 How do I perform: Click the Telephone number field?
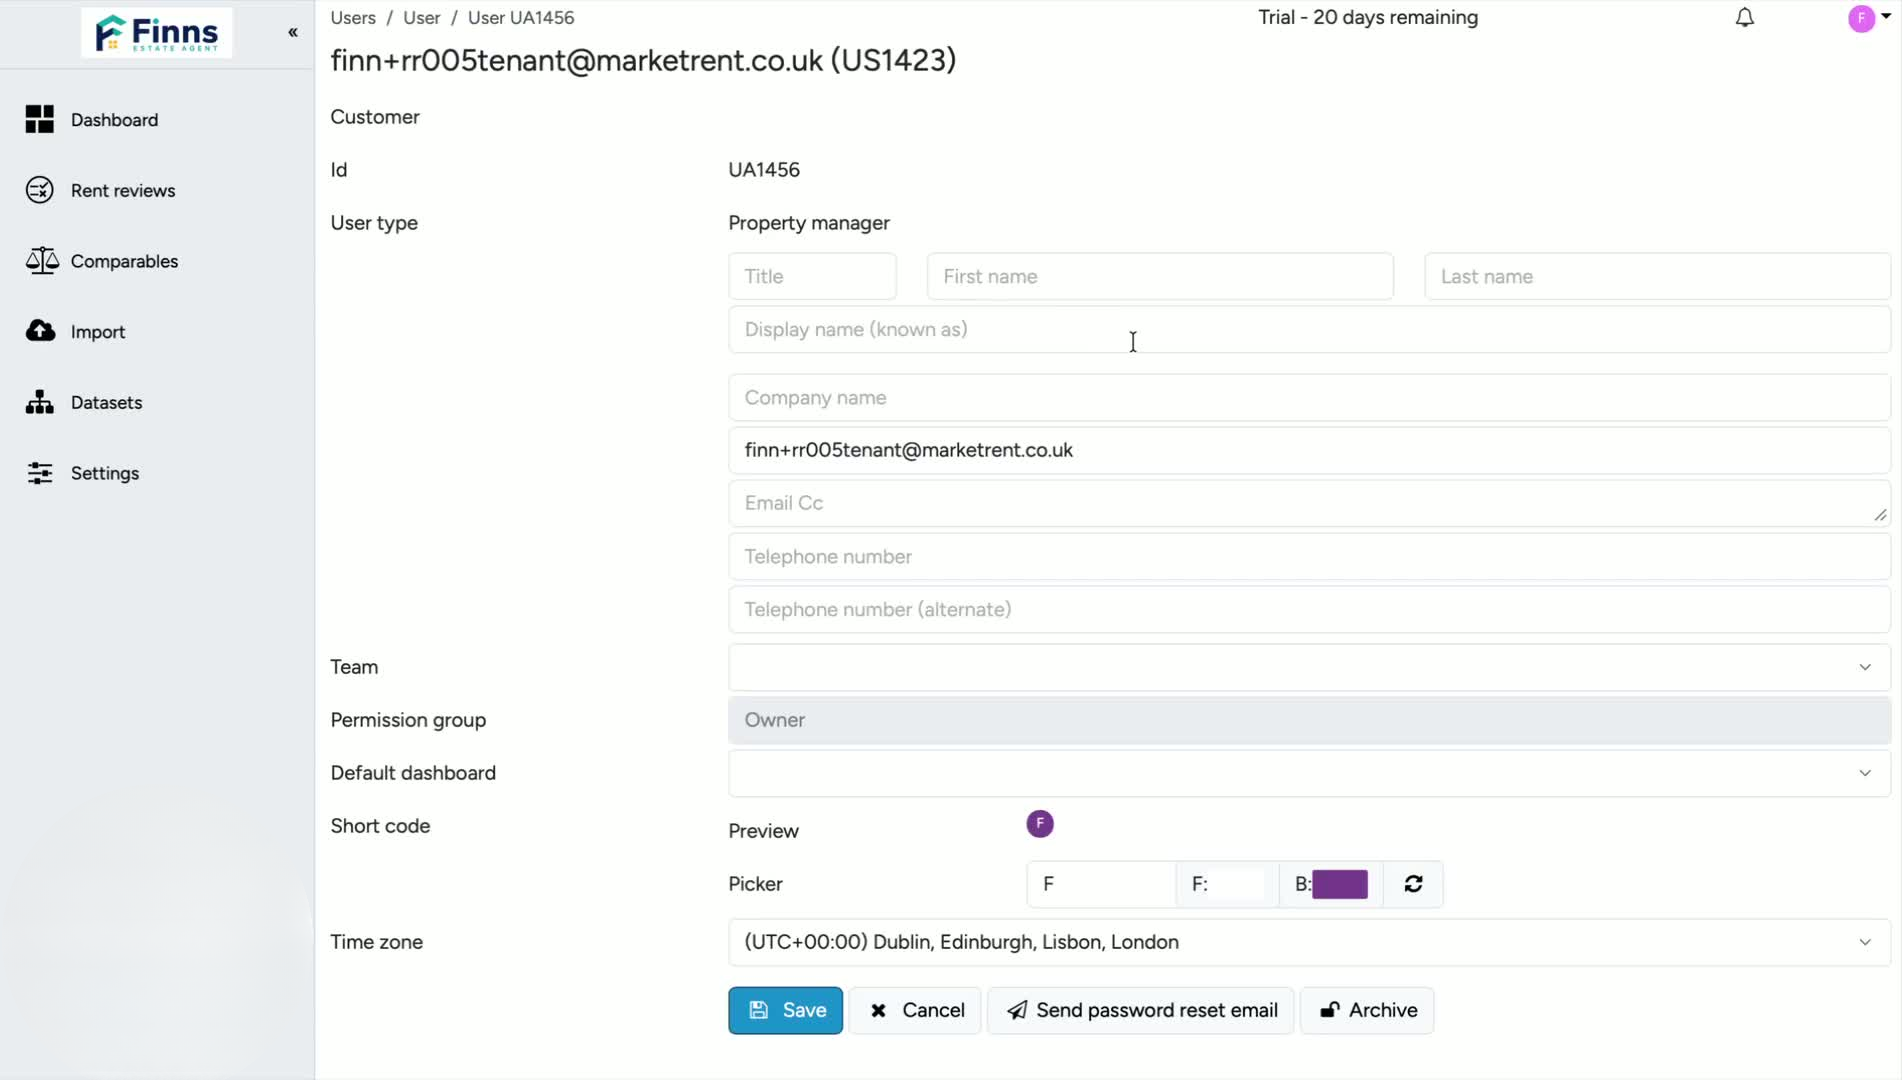pos(1309,557)
